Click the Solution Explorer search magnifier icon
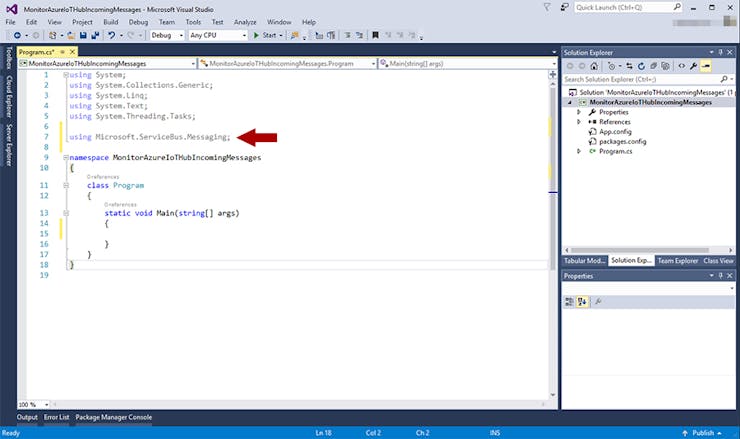740x439 pixels. tap(724, 79)
